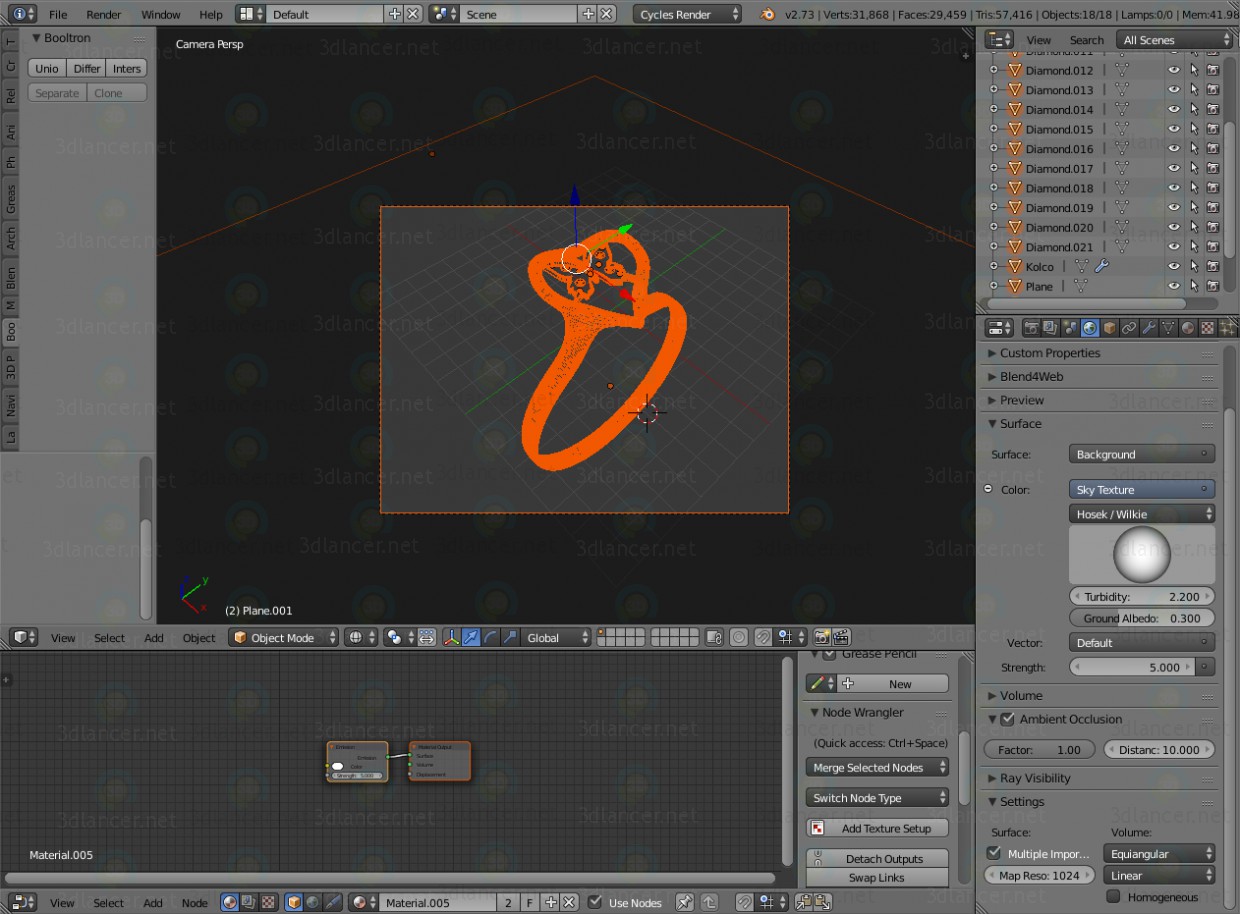This screenshot has height=914, width=1240.
Task: Toggle renderability camera for Diamond.020
Action: 1213,227
